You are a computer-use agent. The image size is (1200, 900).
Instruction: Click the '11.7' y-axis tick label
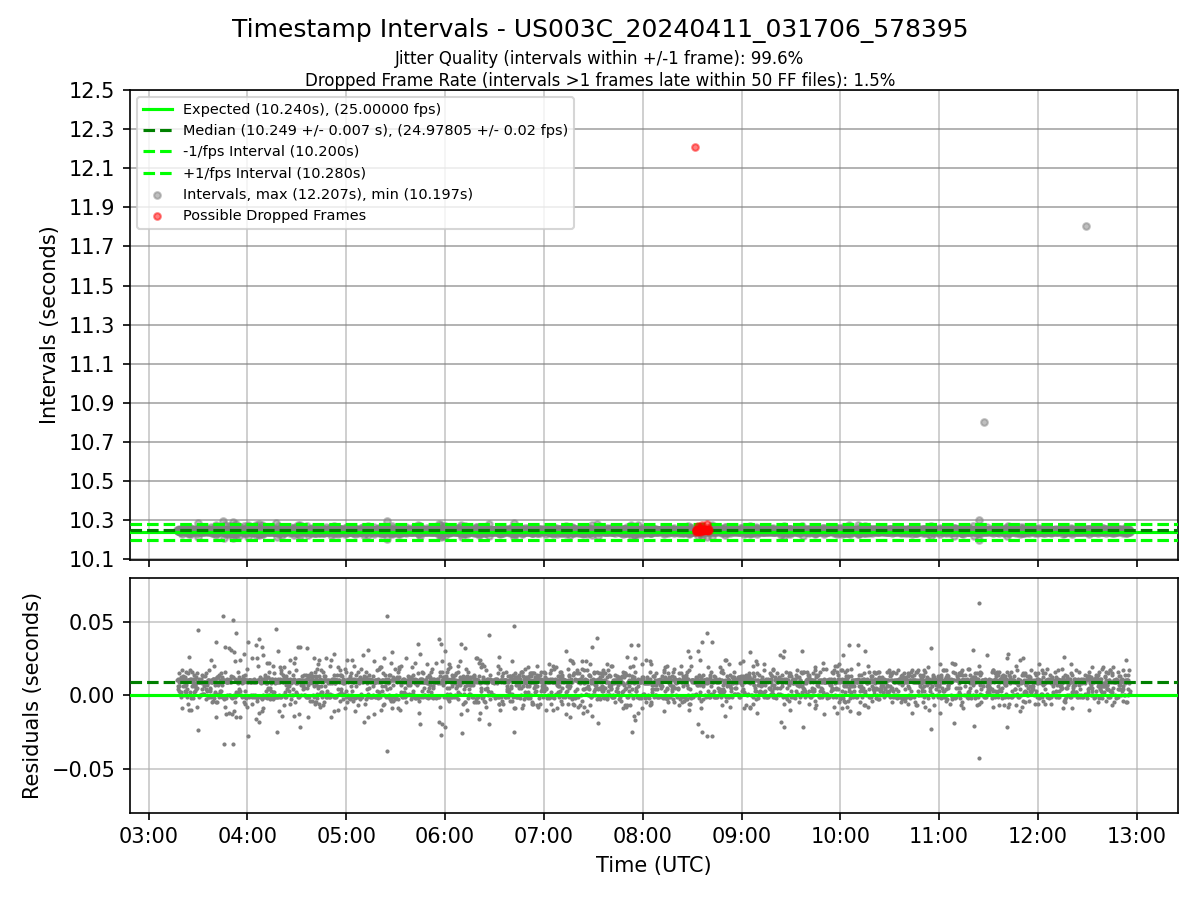click(92, 247)
